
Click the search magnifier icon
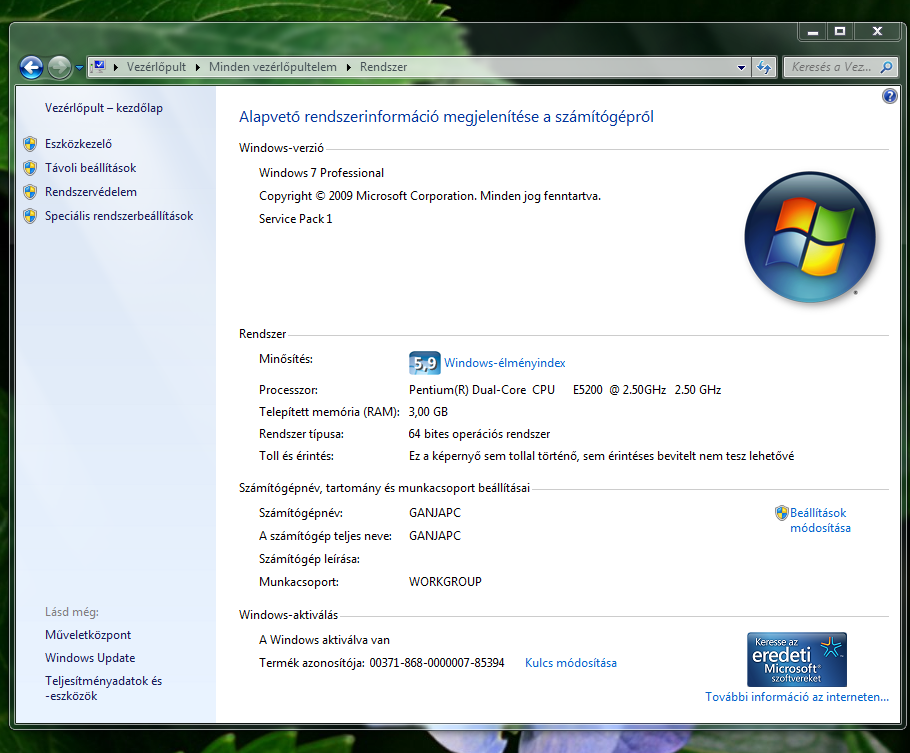click(886, 67)
